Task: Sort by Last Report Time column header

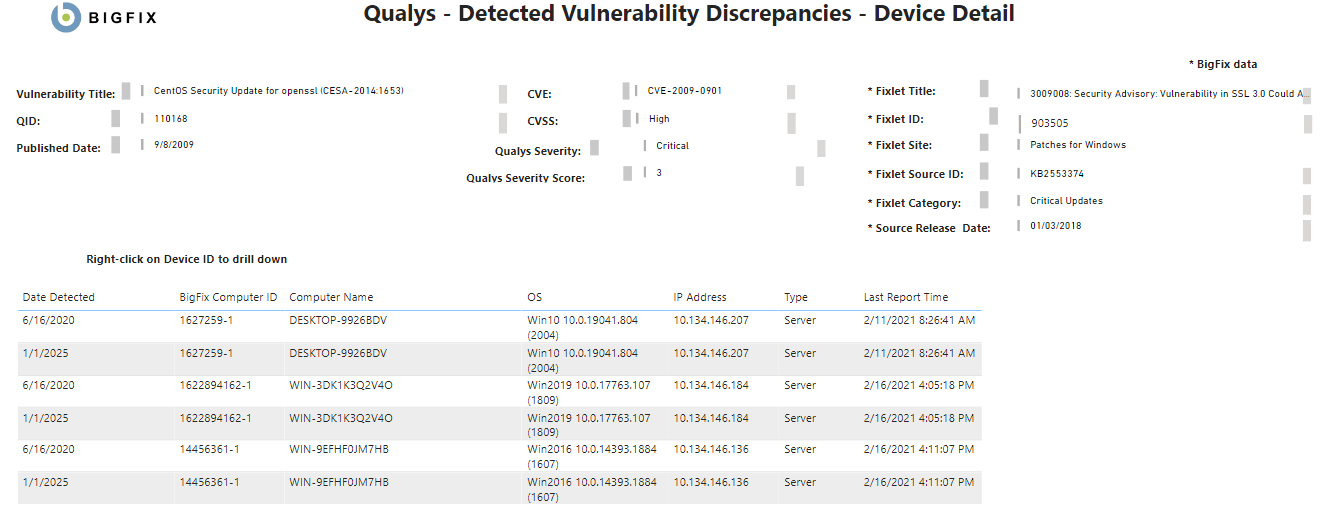Action: (906, 297)
